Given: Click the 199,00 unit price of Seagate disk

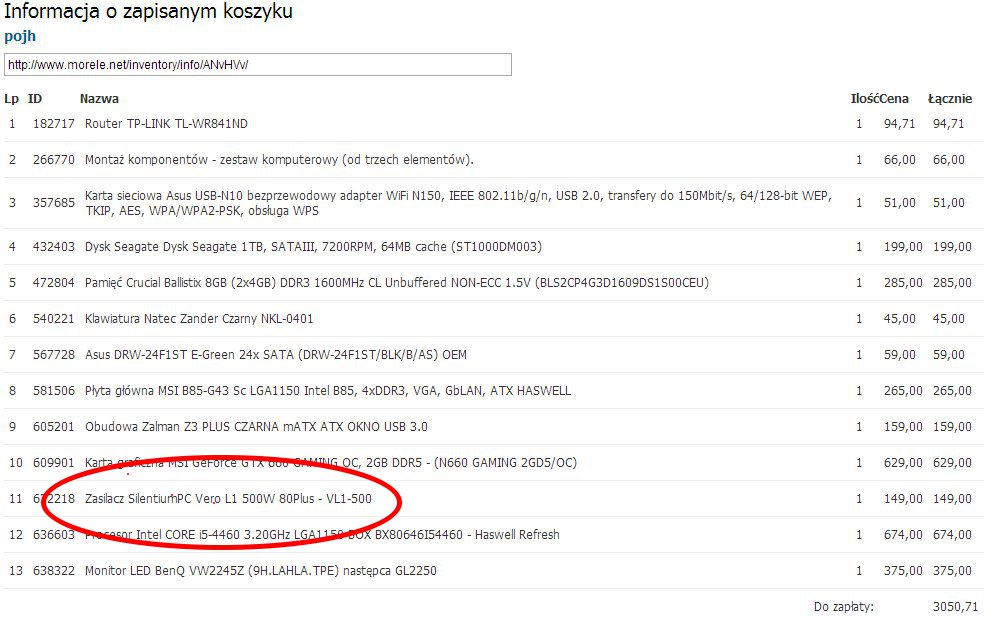Looking at the screenshot, I should (903, 247).
